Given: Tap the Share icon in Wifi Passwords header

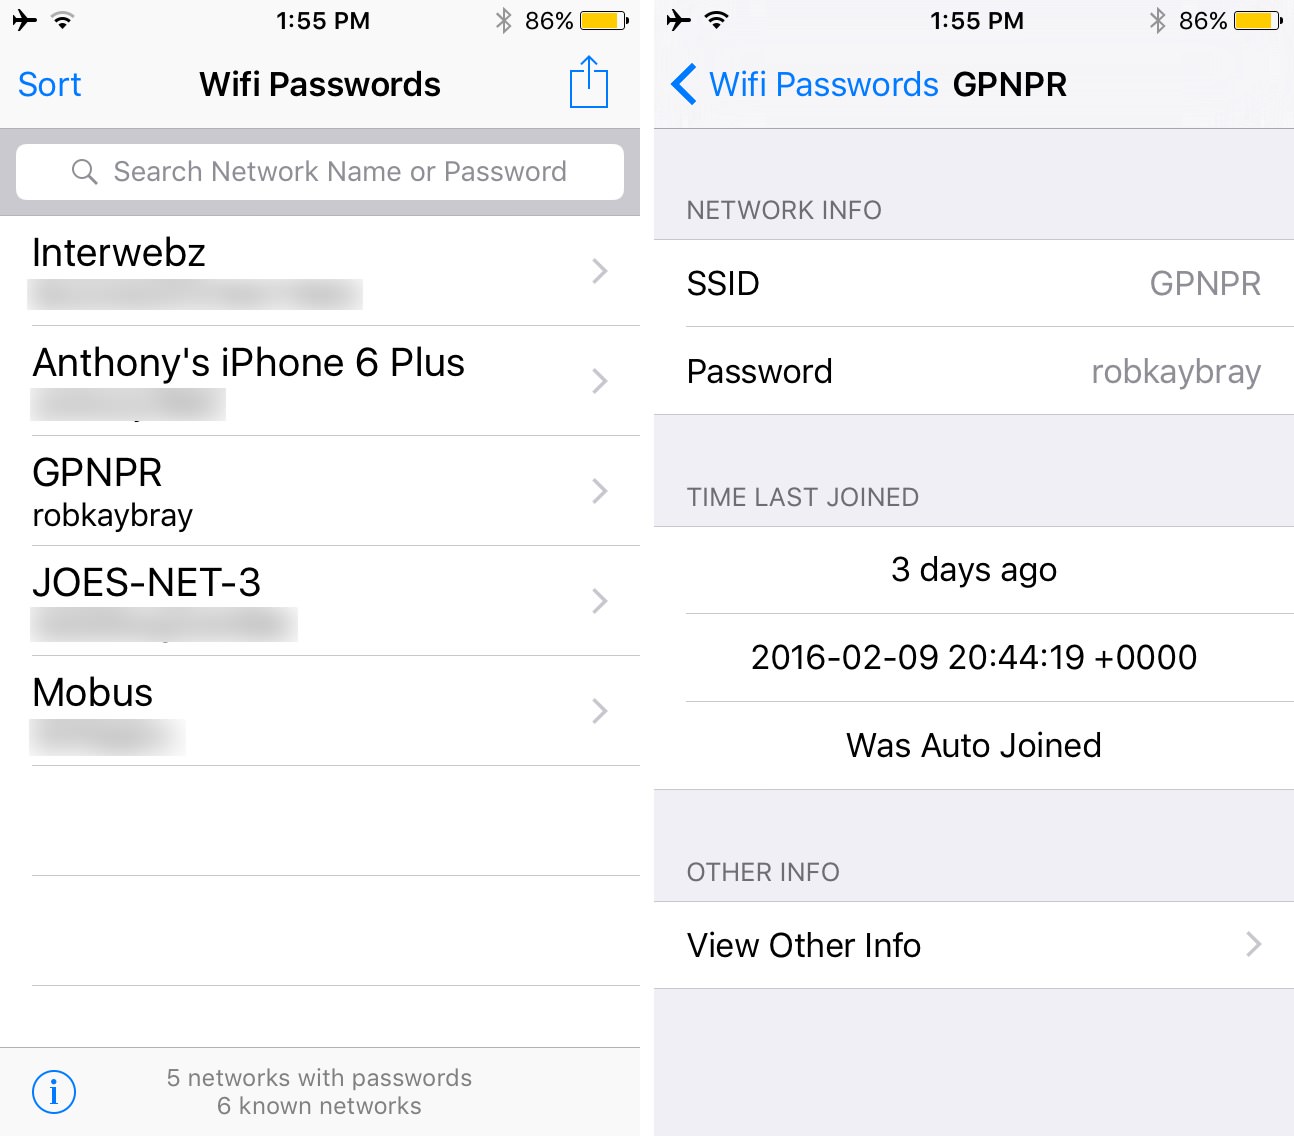Looking at the screenshot, I should (x=589, y=82).
